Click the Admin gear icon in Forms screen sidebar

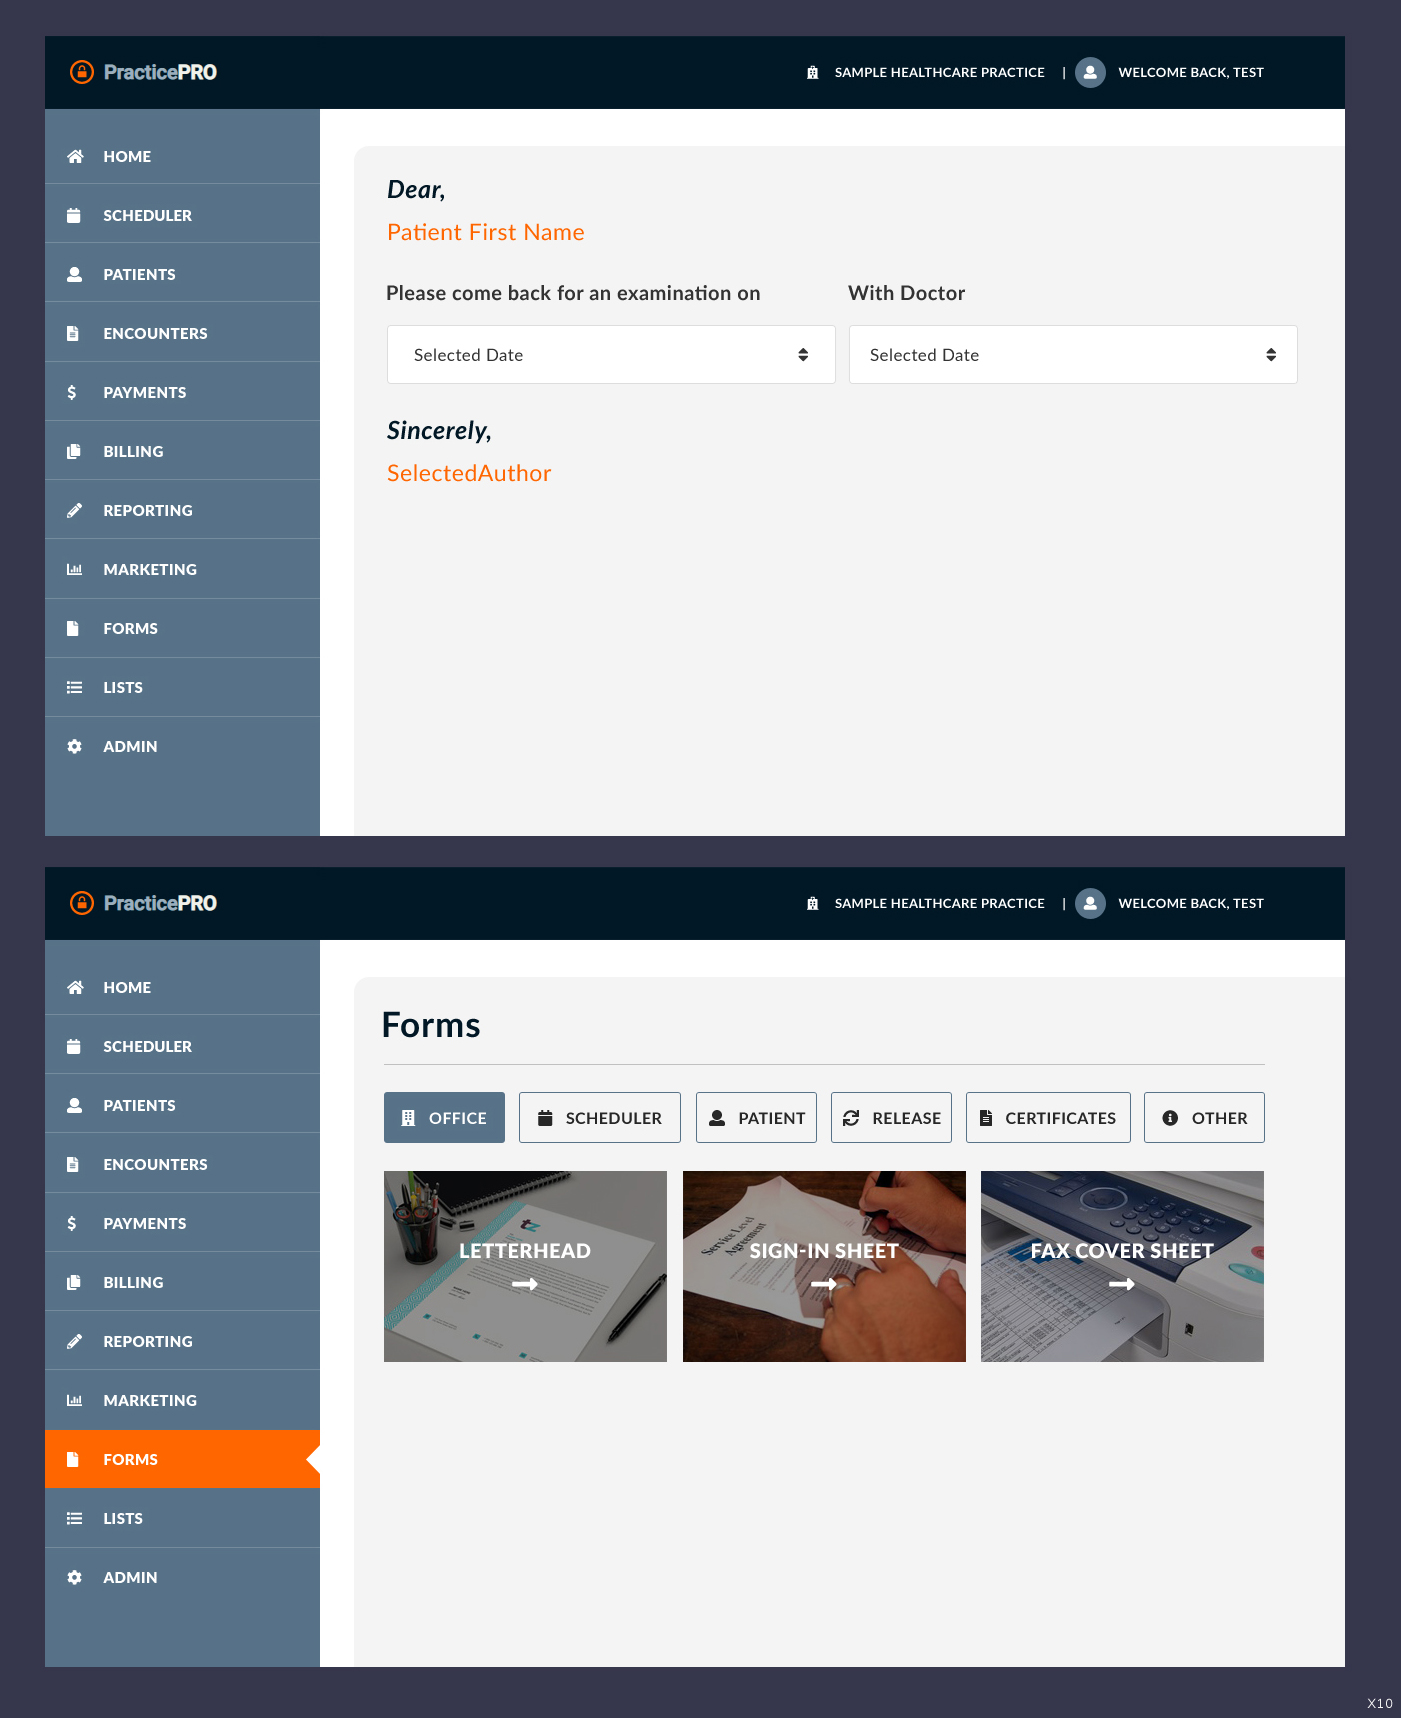74,1577
